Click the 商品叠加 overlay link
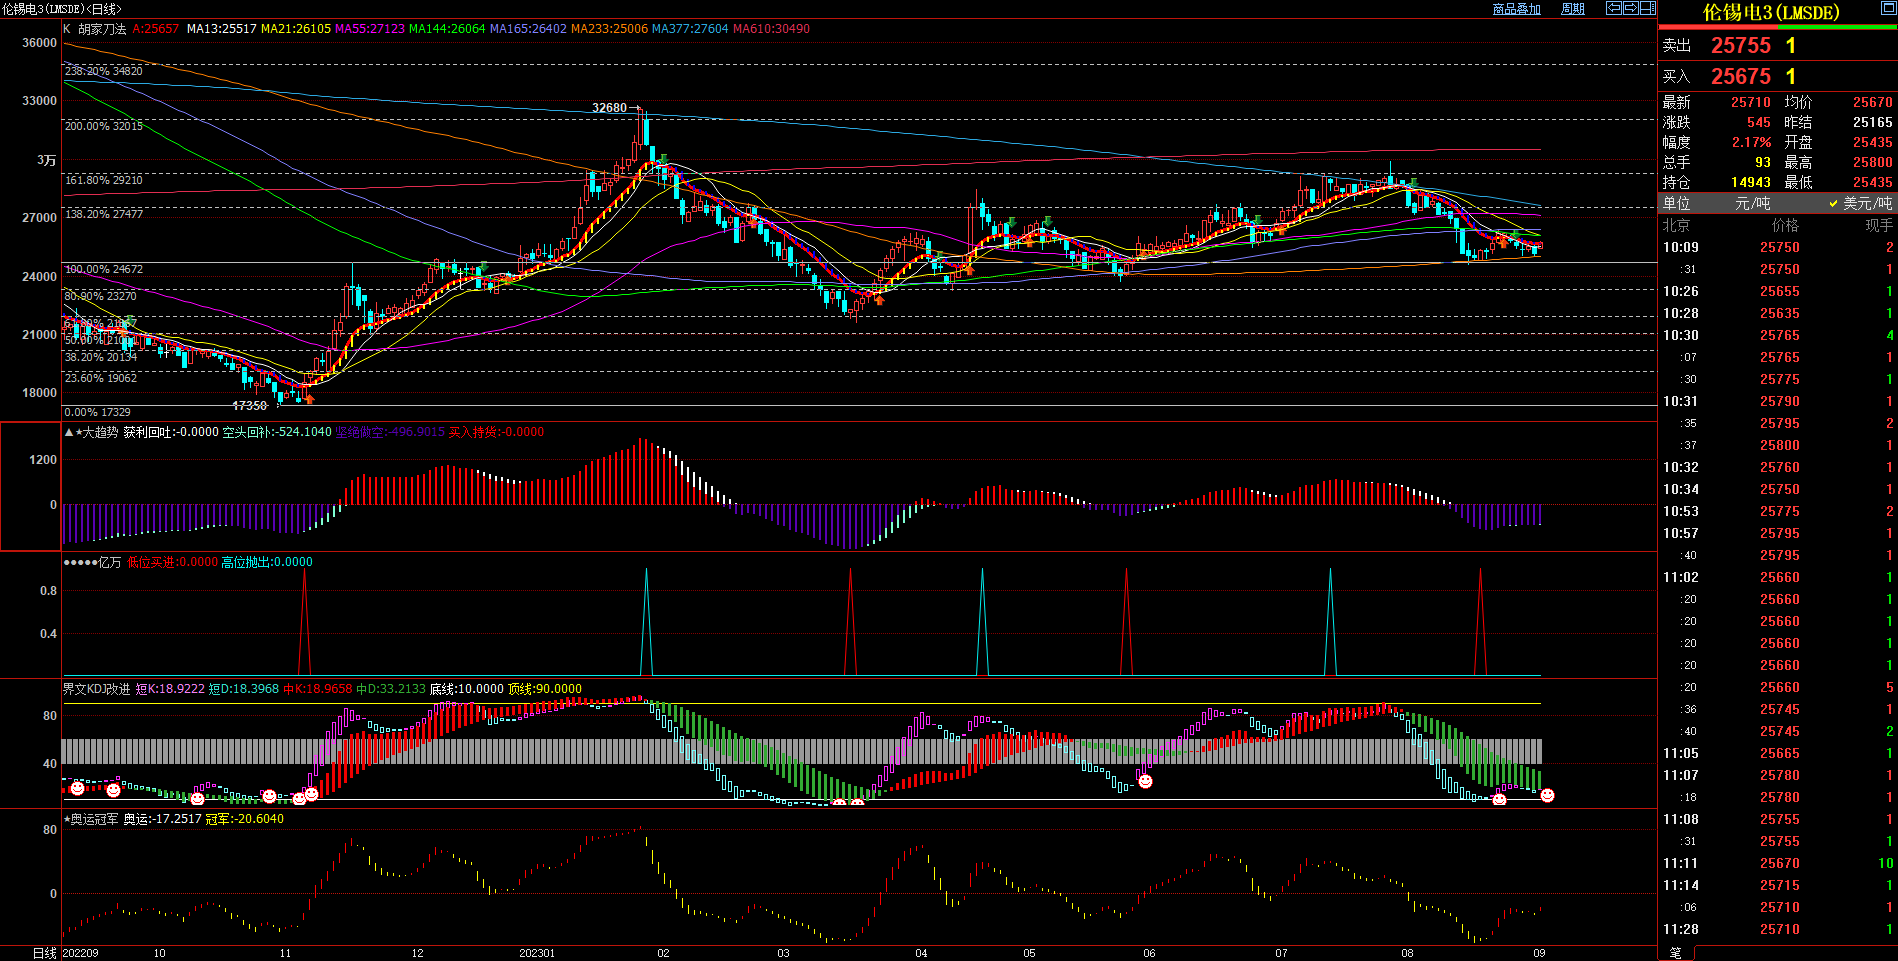Image resolution: width=1898 pixels, height=961 pixels. click(1516, 9)
